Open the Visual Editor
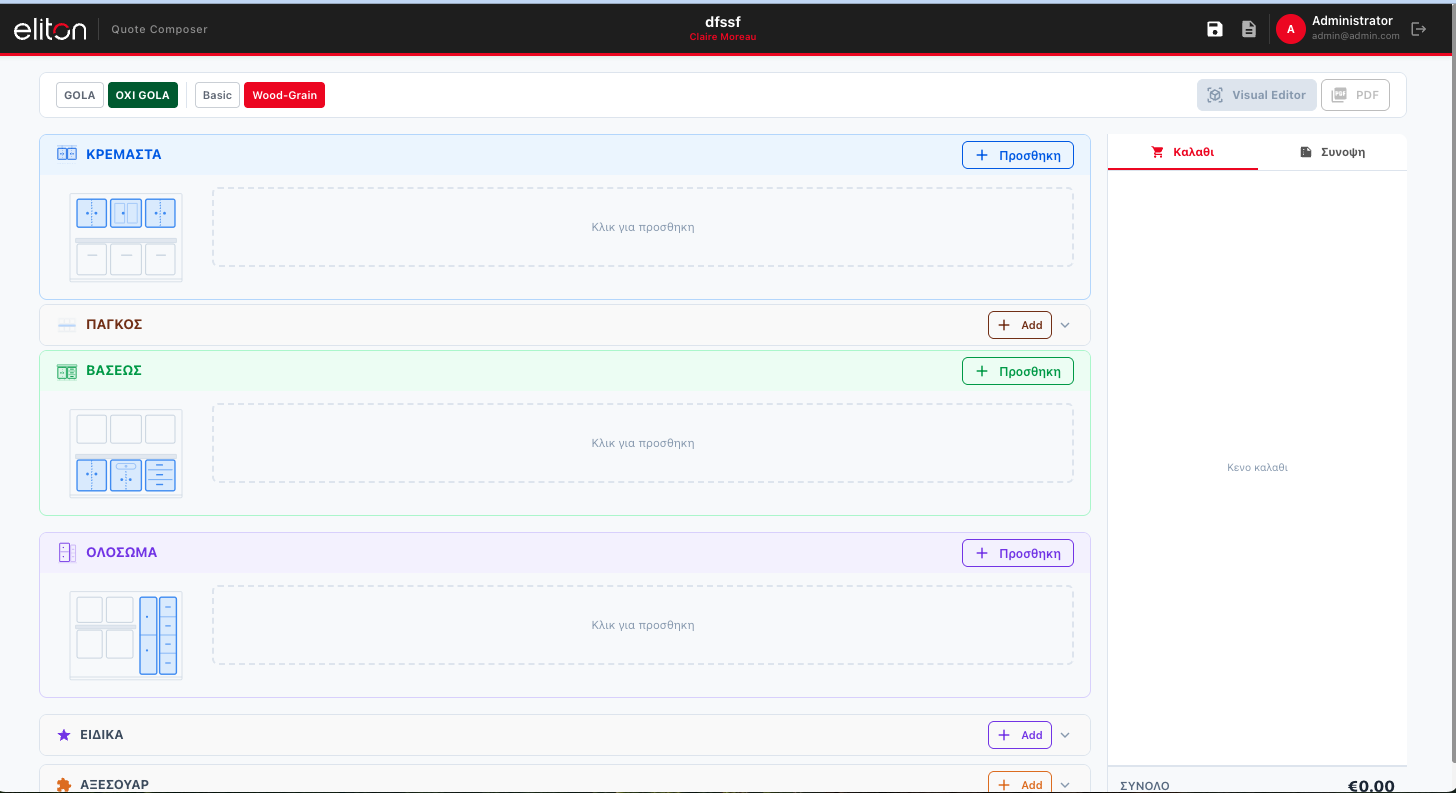 [x=1257, y=95]
